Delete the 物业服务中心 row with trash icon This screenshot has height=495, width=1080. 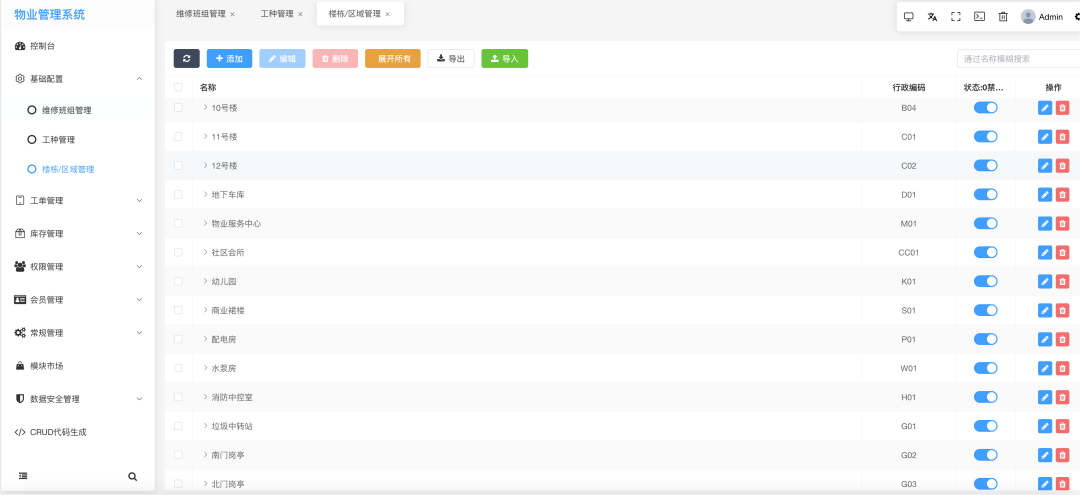coord(1062,224)
